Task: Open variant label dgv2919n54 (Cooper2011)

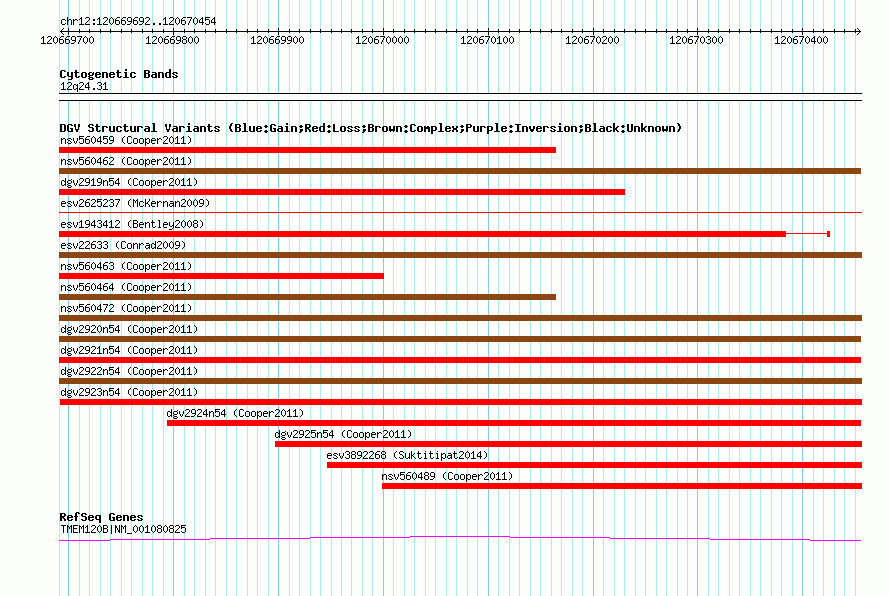Action: (129, 182)
